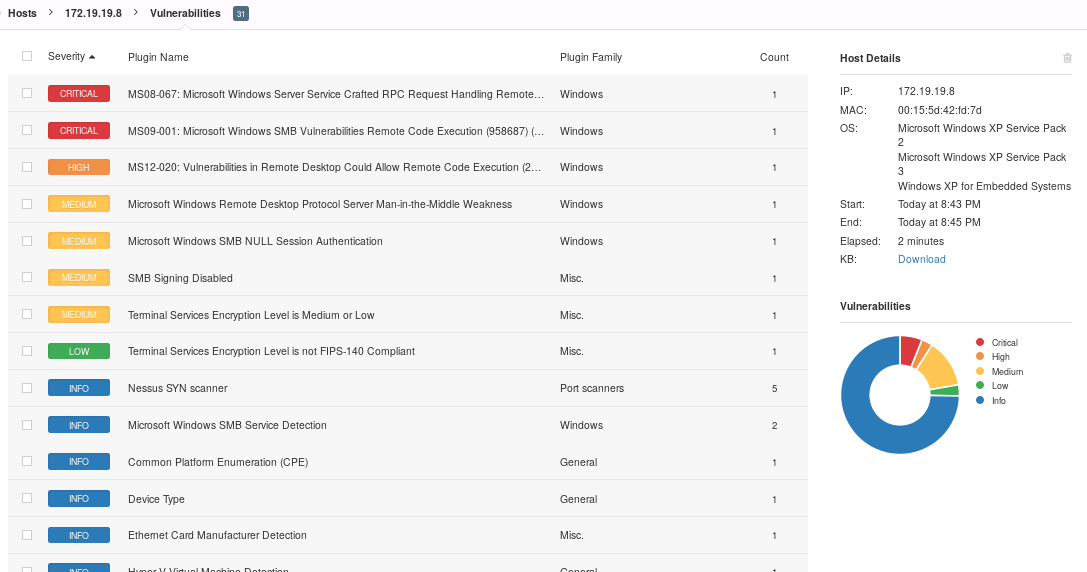Screen dimensions: 1087x572
Task: Select checkbox for Device Type row
Action: (x=27, y=498)
